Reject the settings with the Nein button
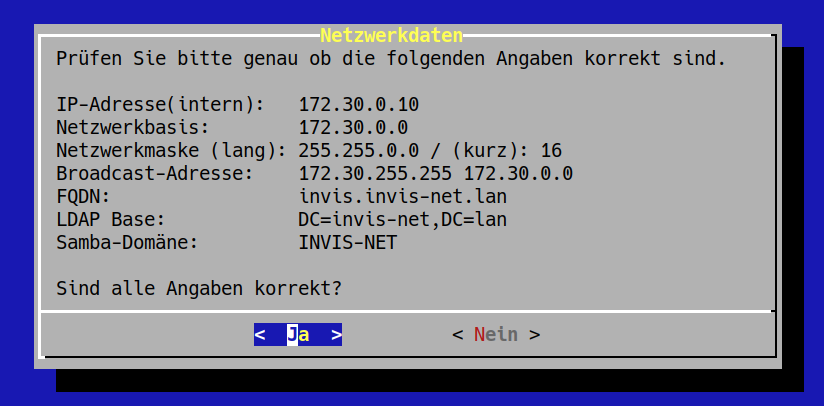This screenshot has width=824, height=406. pyautogui.click(x=496, y=335)
